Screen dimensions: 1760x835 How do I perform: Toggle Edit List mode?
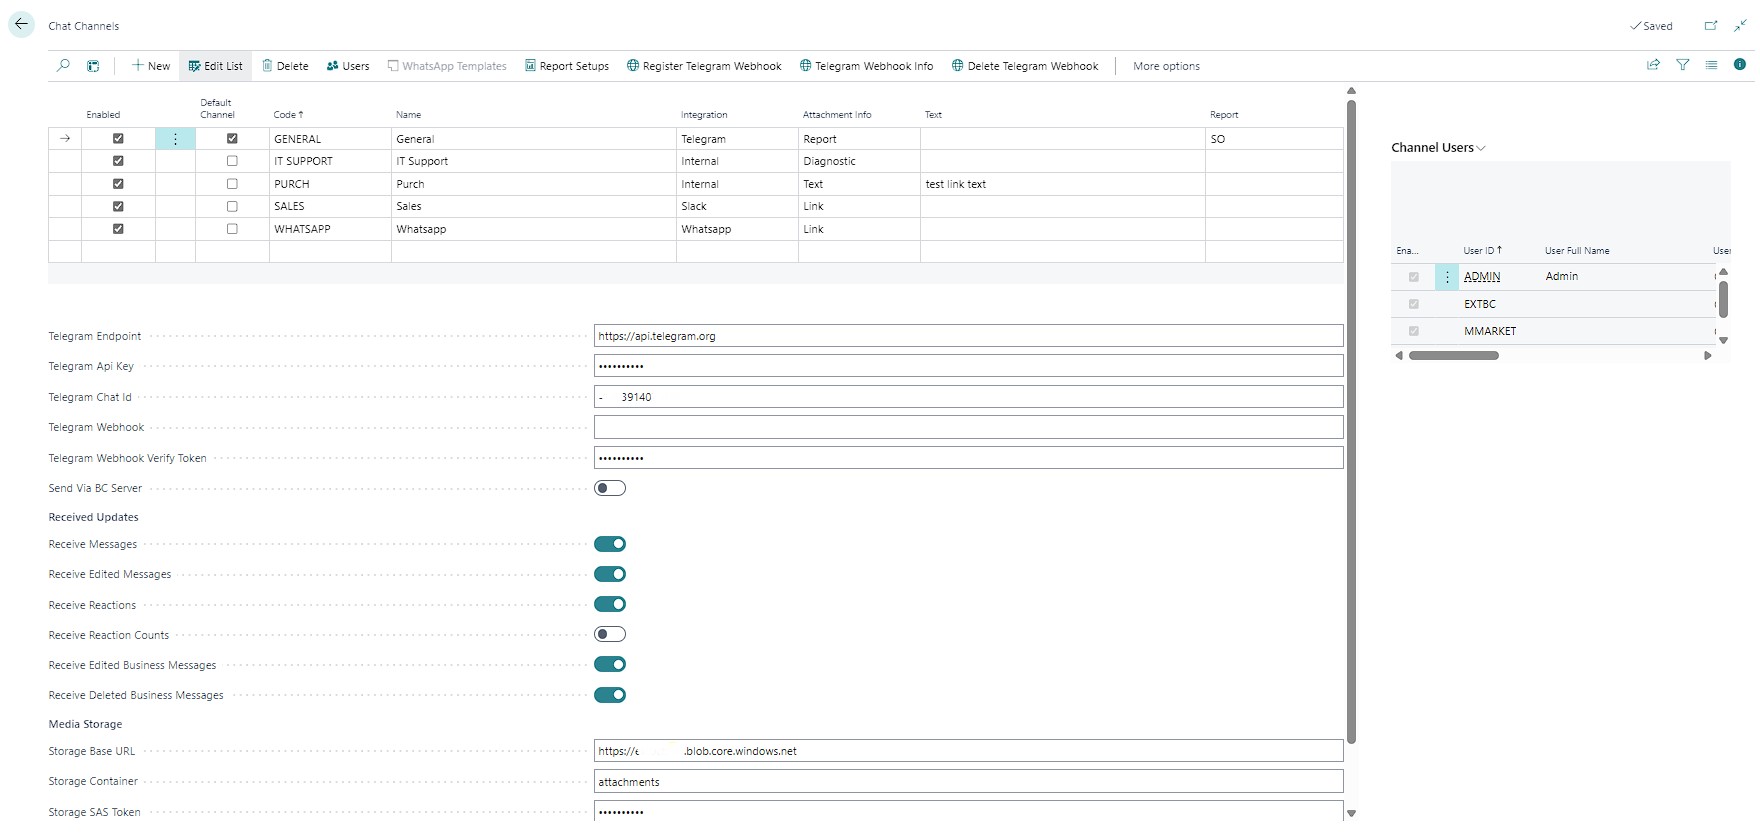215,66
